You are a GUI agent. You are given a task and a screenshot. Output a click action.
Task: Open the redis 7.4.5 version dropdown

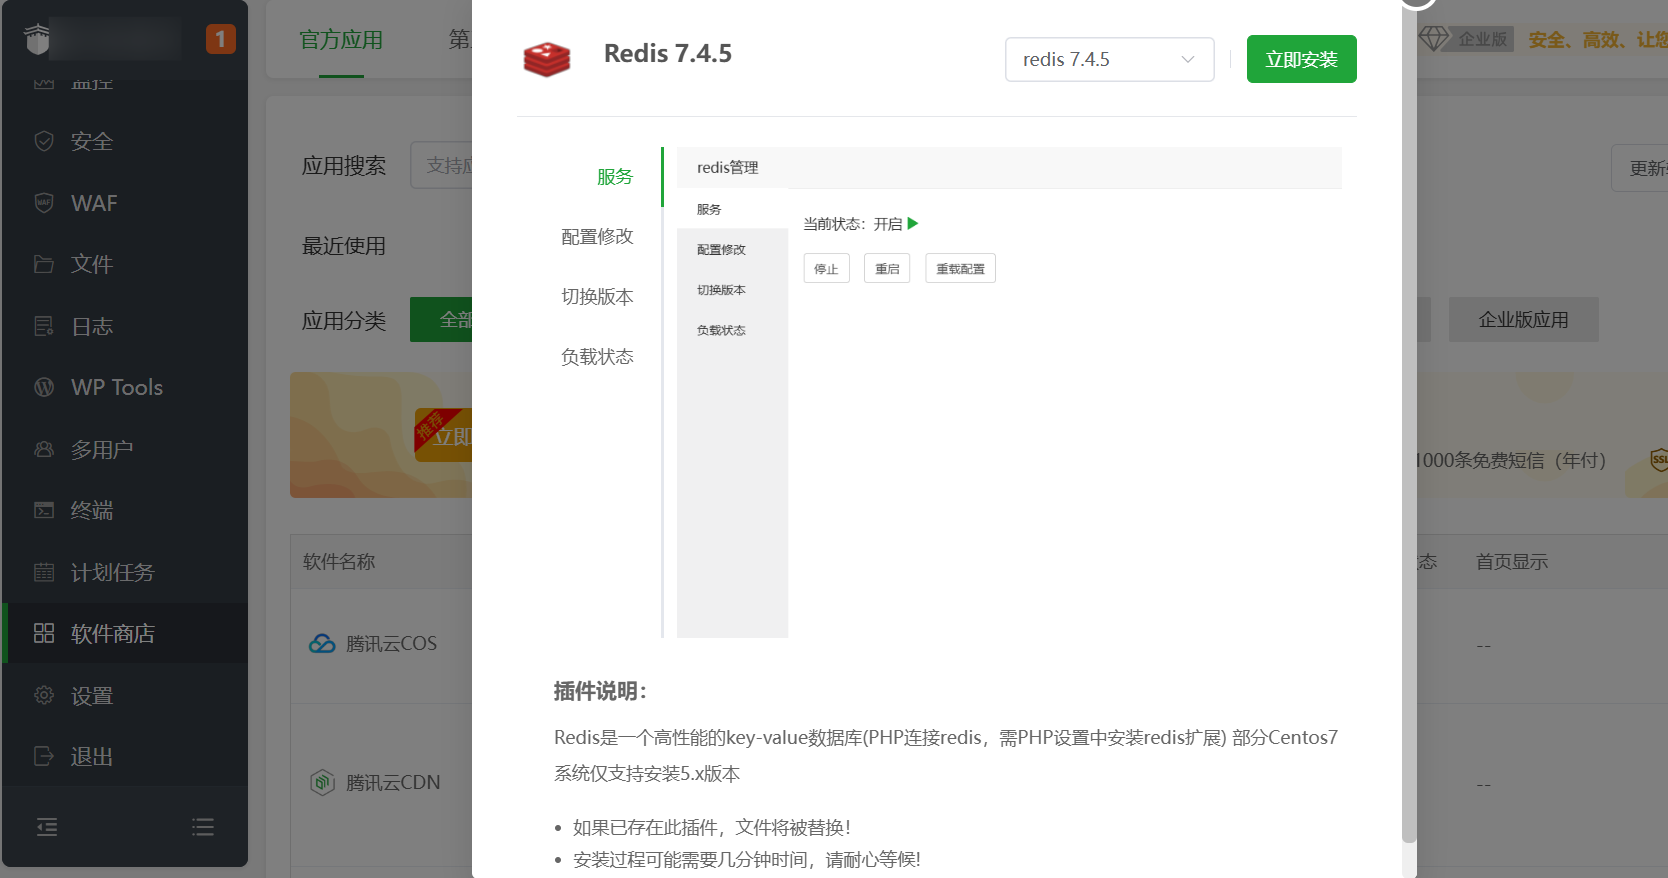tap(1109, 60)
